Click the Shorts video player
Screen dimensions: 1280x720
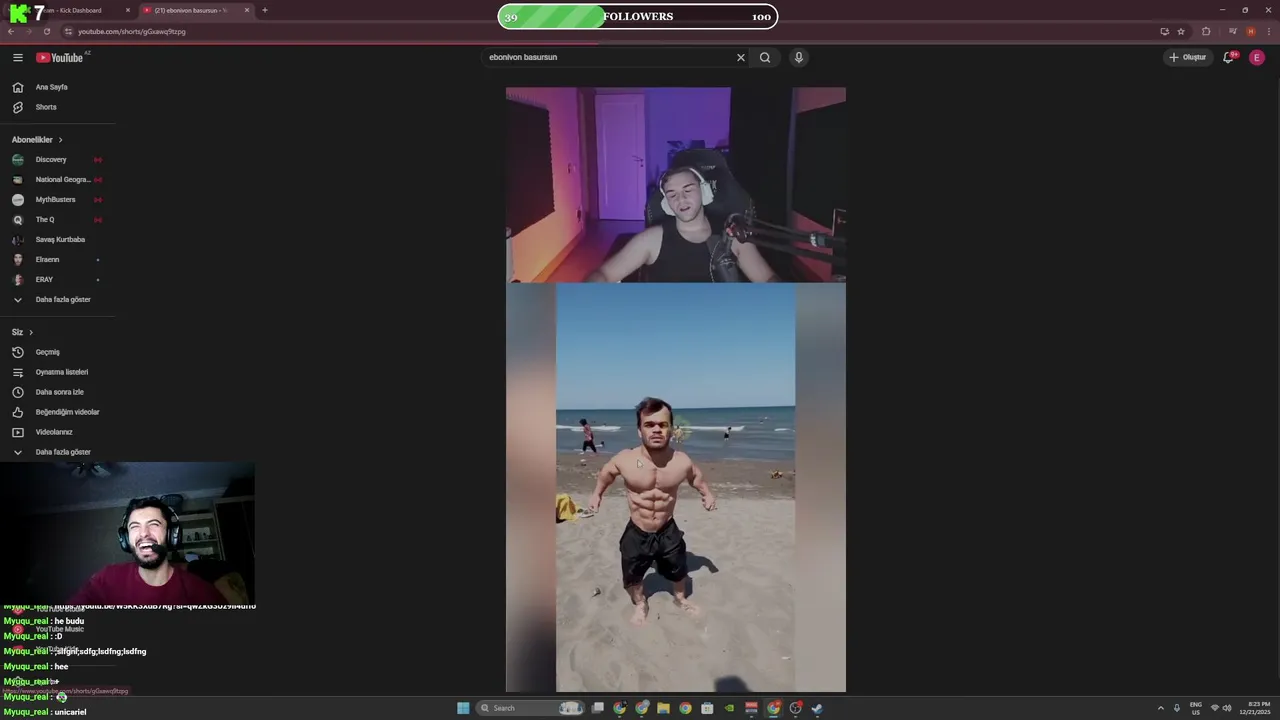point(675,390)
